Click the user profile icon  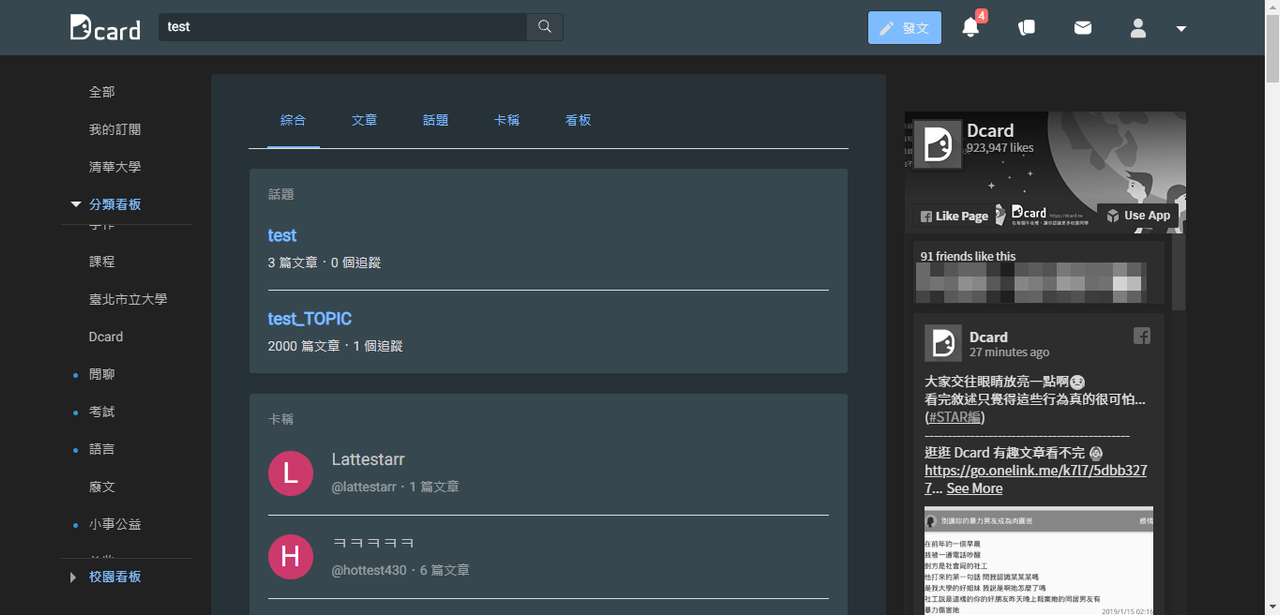click(x=1138, y=28)
